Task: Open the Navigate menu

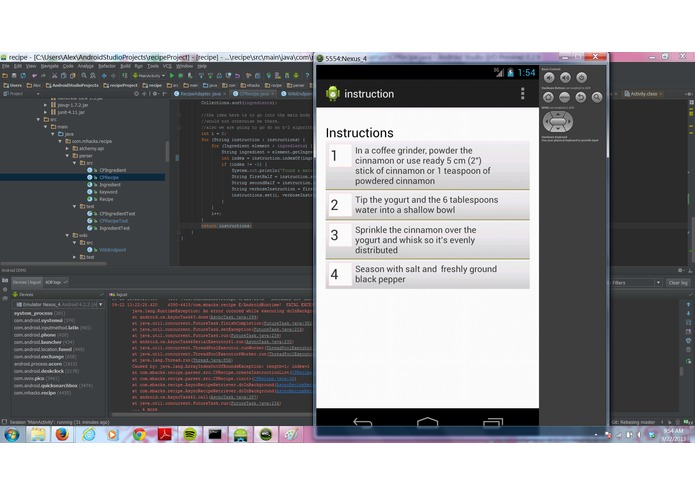Action: (x=49, y=66)
